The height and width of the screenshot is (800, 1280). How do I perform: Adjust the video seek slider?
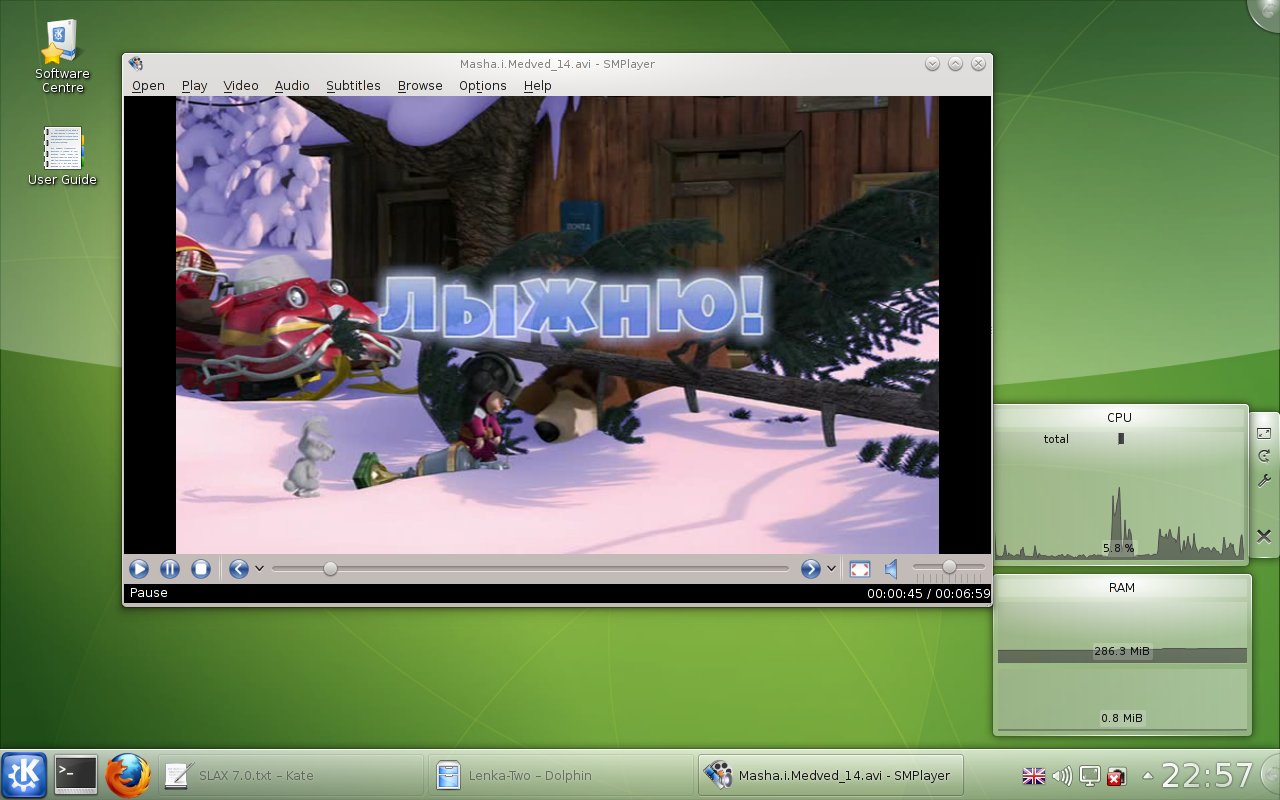(330, 568)
